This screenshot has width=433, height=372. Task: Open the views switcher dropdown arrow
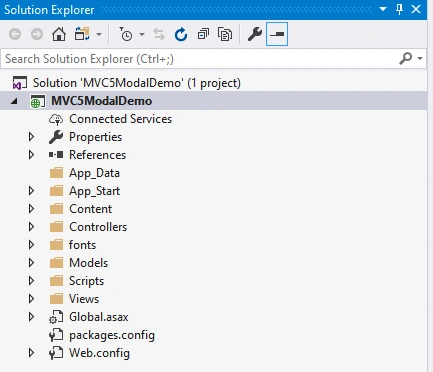[x=99, y=34]
